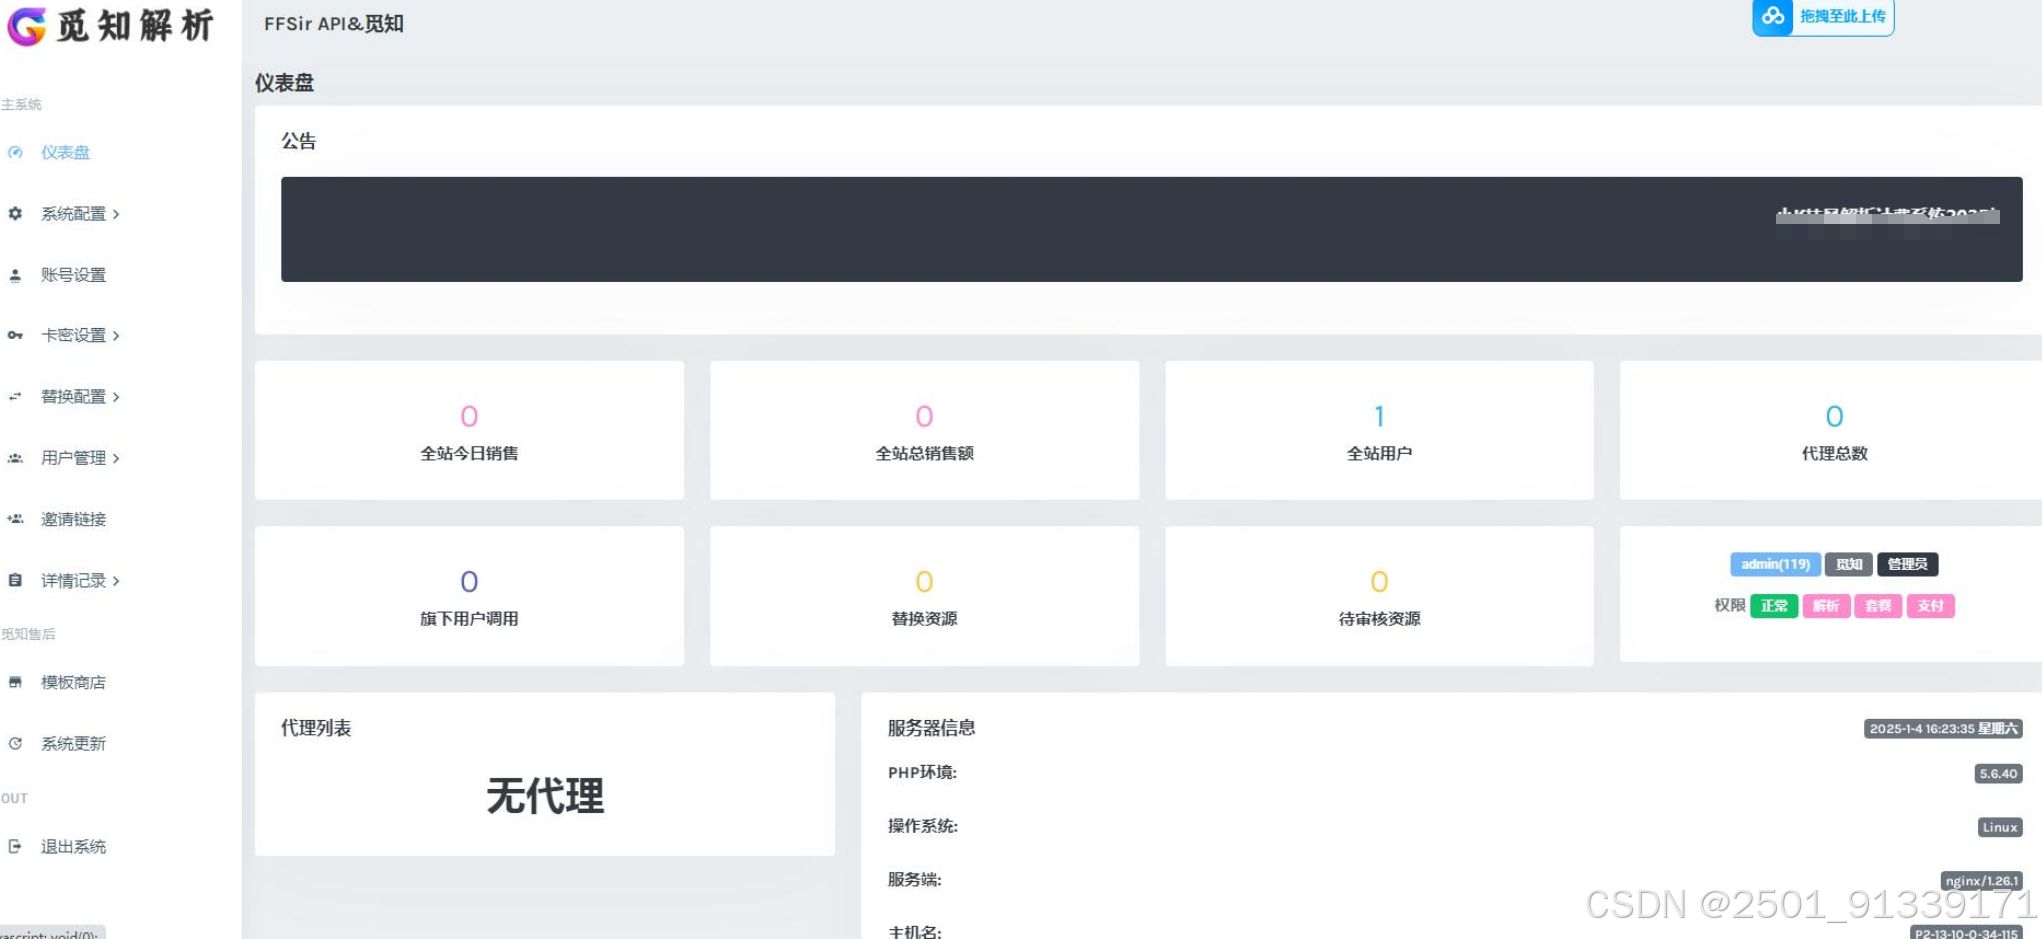Click the 套餐 colored badge
2042x939 pixels.
pyautogui.click(x=1878, y=605)
